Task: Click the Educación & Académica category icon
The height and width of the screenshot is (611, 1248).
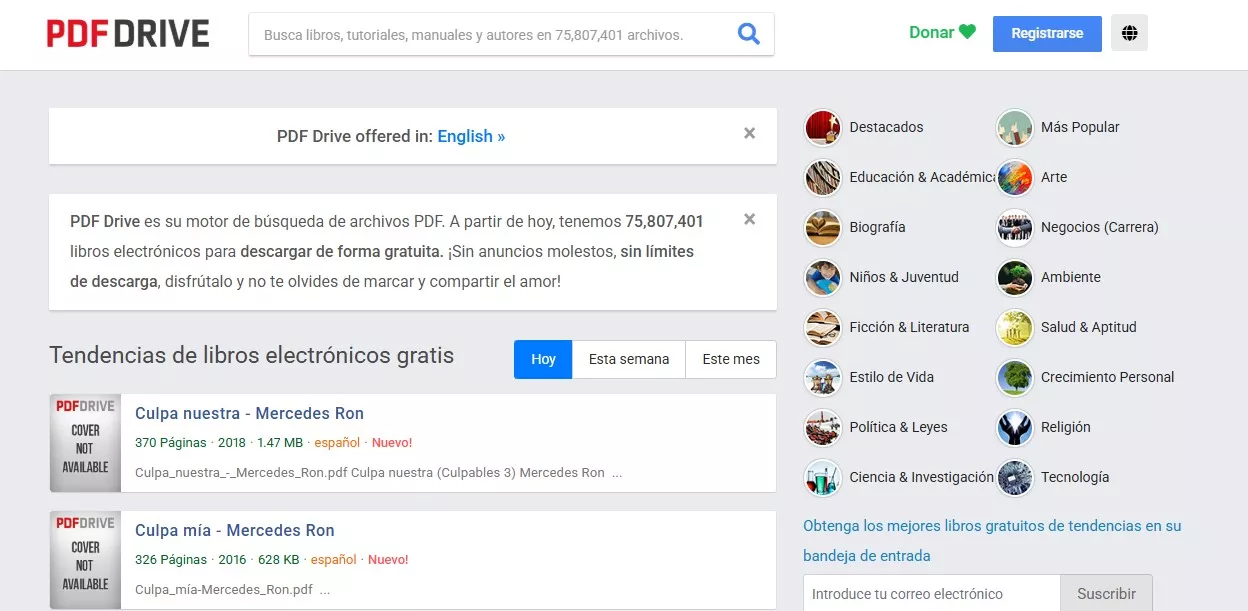Action: point(823,177)
